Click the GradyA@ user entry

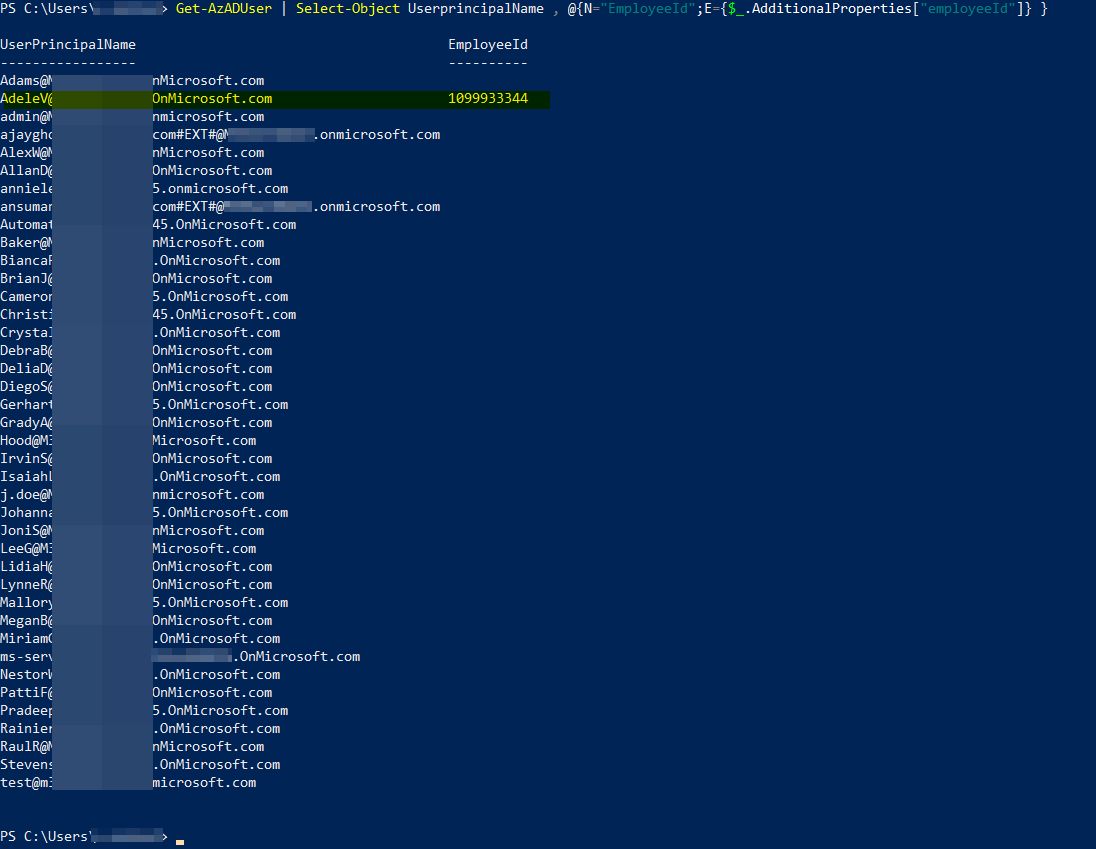(x=136, y=423)
